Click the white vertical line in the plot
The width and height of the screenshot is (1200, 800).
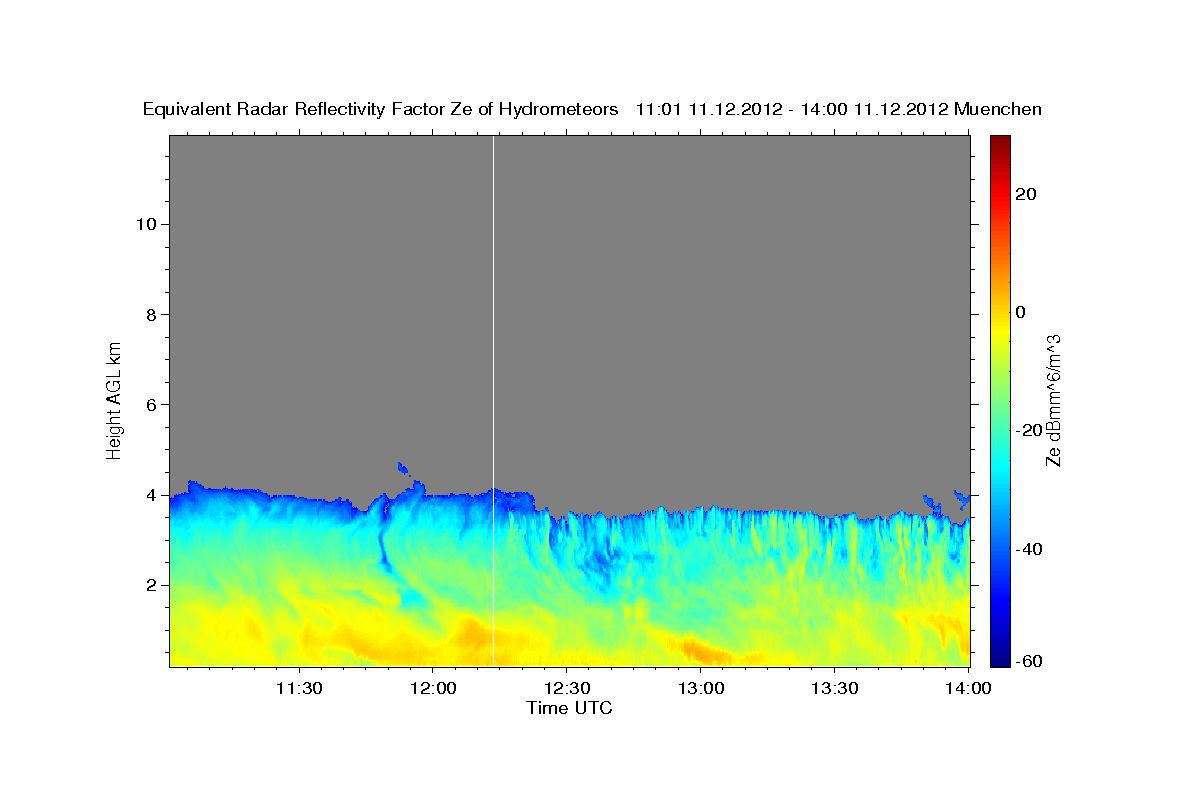tap(494, 400)
